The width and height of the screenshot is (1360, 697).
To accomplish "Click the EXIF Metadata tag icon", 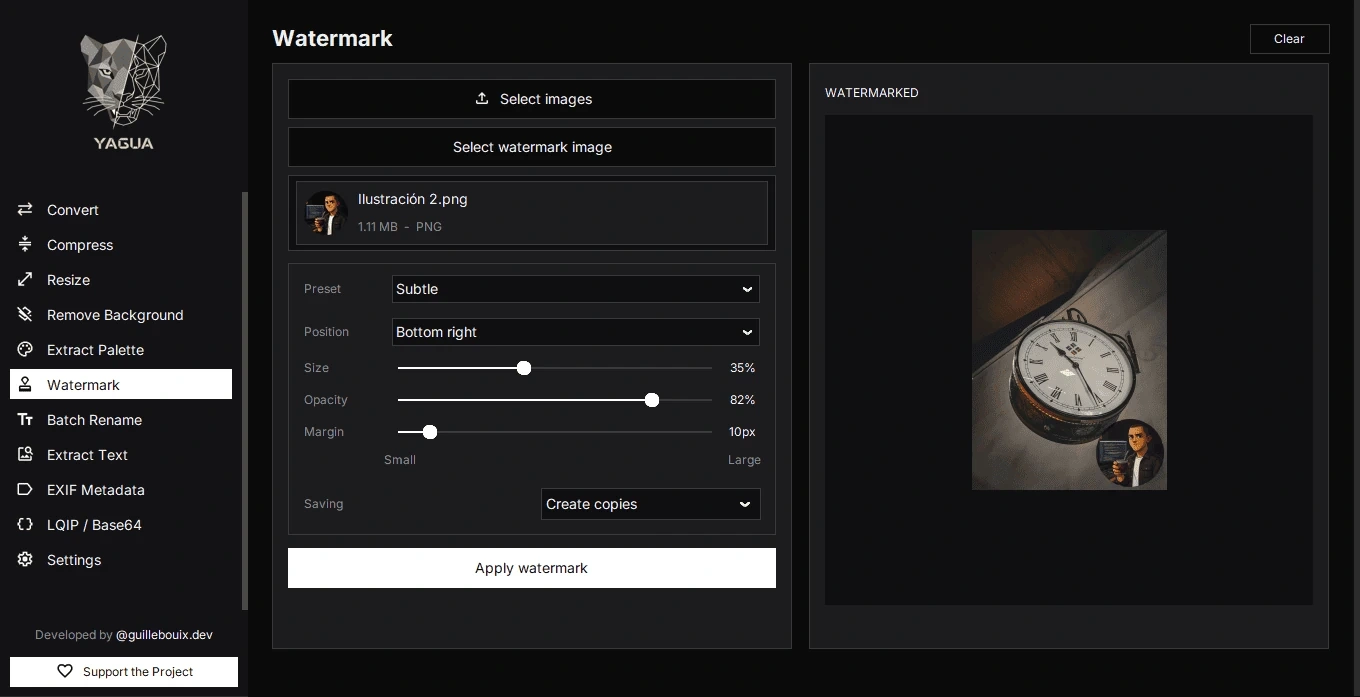I will click(25, 490).
